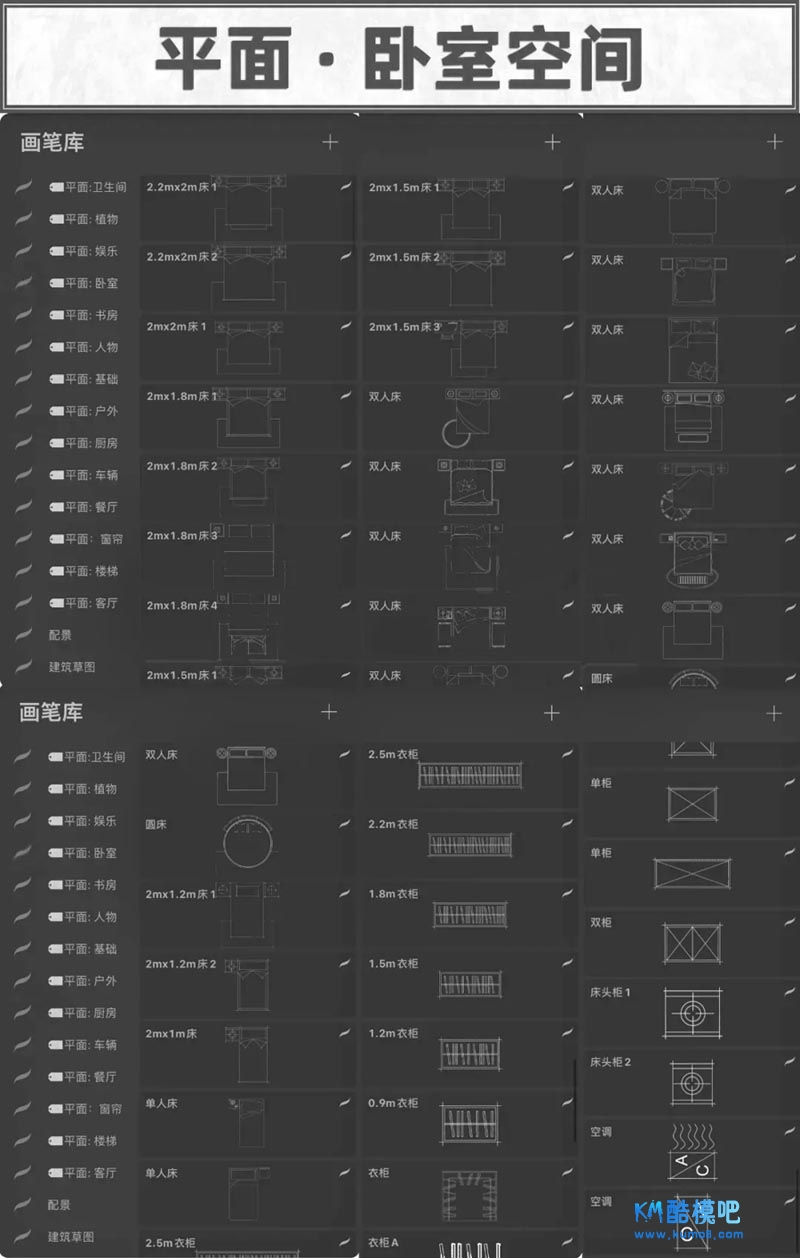The image size is (800, 1258).
Task: Click plus icon beside upper 画笔库 title
Action: pos(330,142)
